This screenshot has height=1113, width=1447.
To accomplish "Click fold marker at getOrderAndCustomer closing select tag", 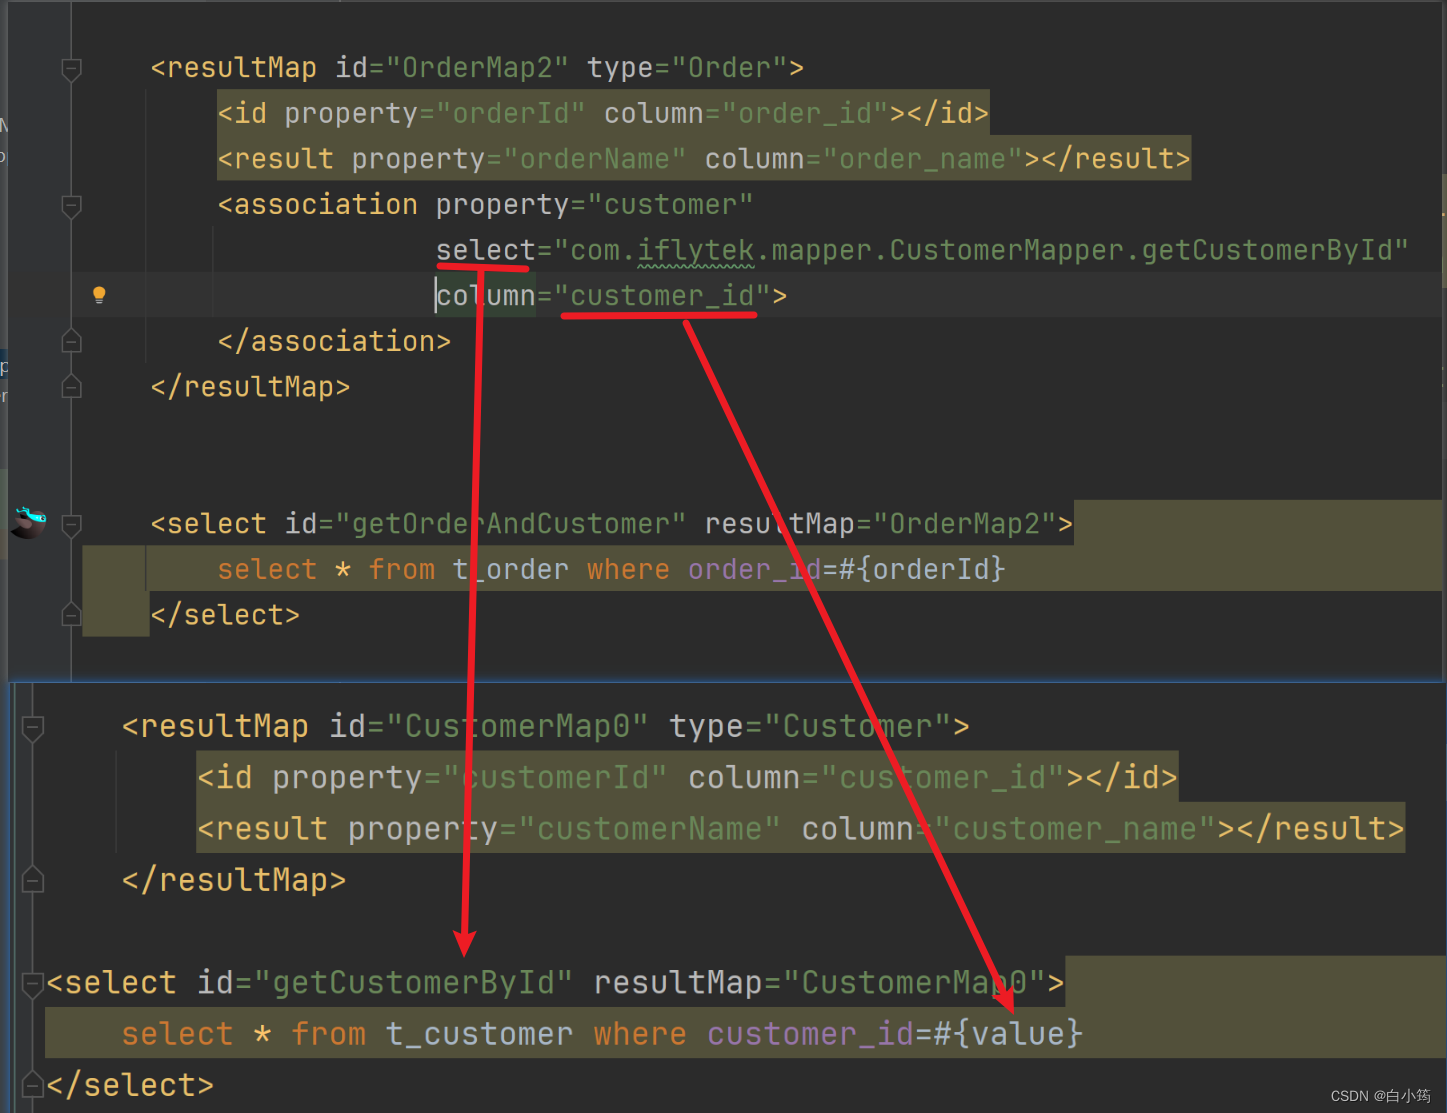I will 71,614.
